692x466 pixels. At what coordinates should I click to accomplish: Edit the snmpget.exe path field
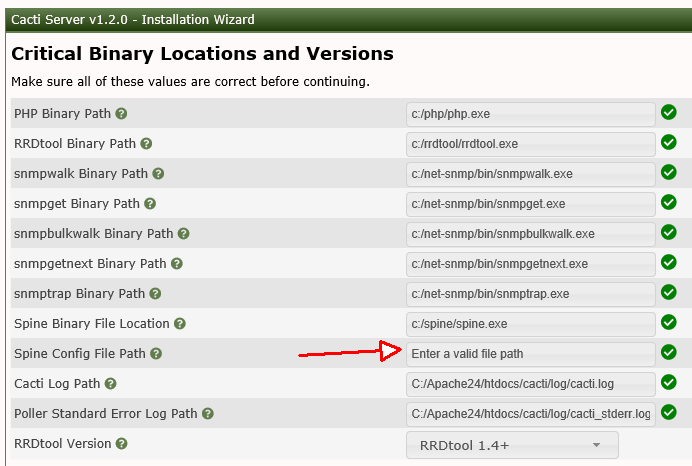530,204
